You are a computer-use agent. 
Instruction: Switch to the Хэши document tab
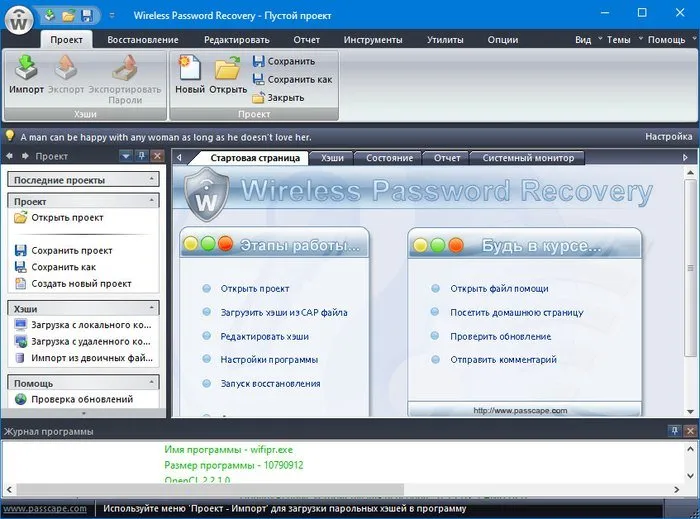pyautogui.click(x=332, y=158)
